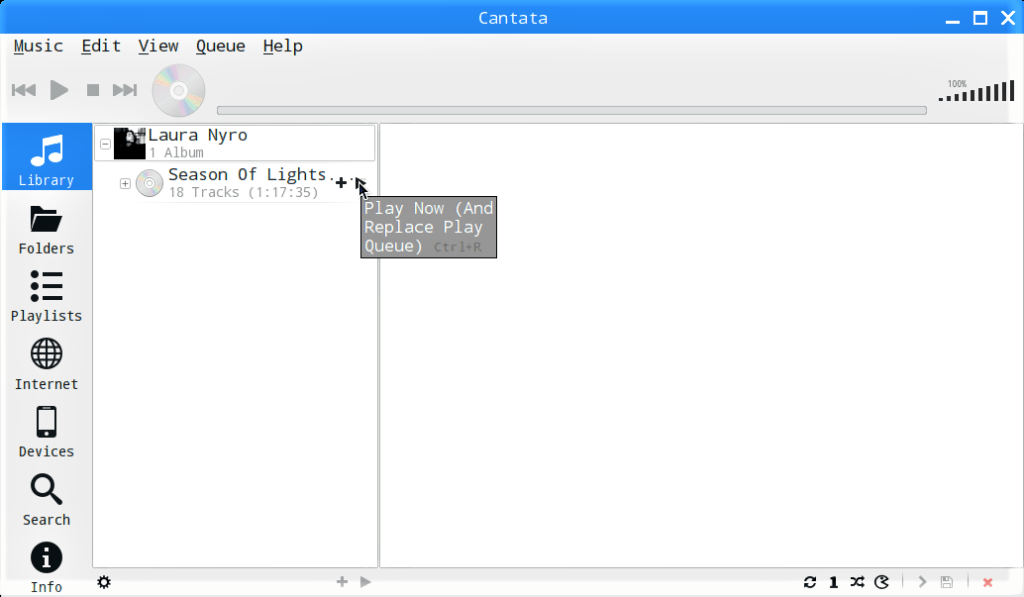
Task: Open the Help menu
Action: coord(283,46)
